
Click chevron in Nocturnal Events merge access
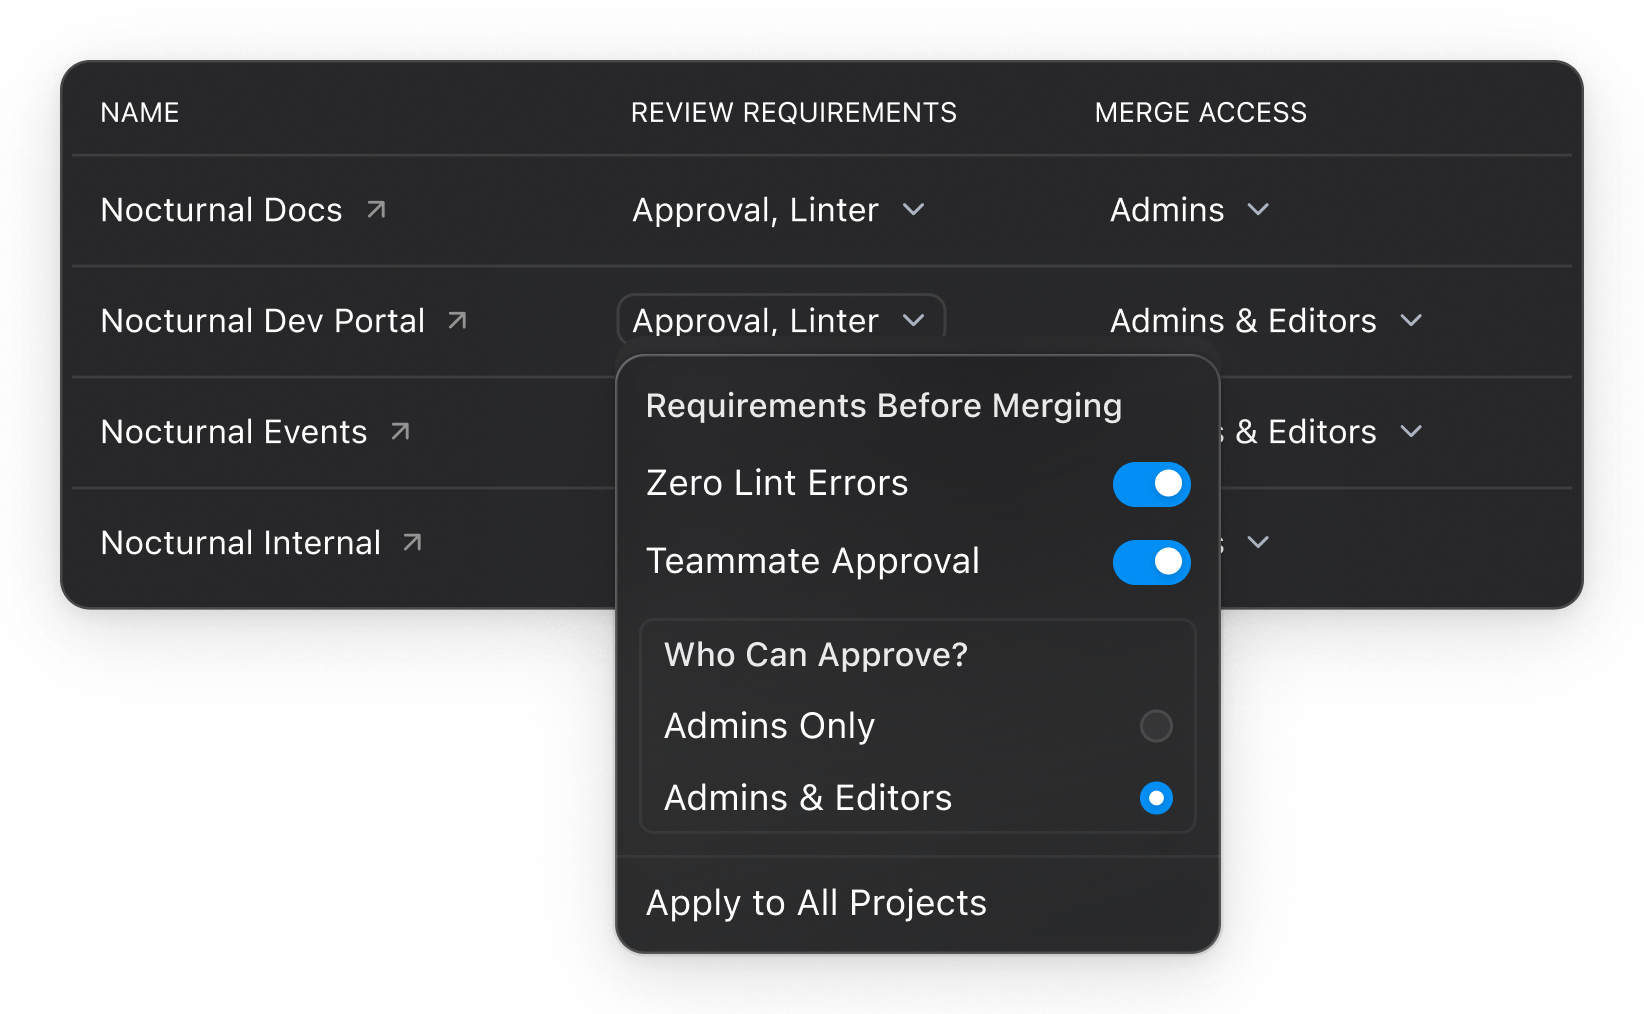[x=1411, y=432]
